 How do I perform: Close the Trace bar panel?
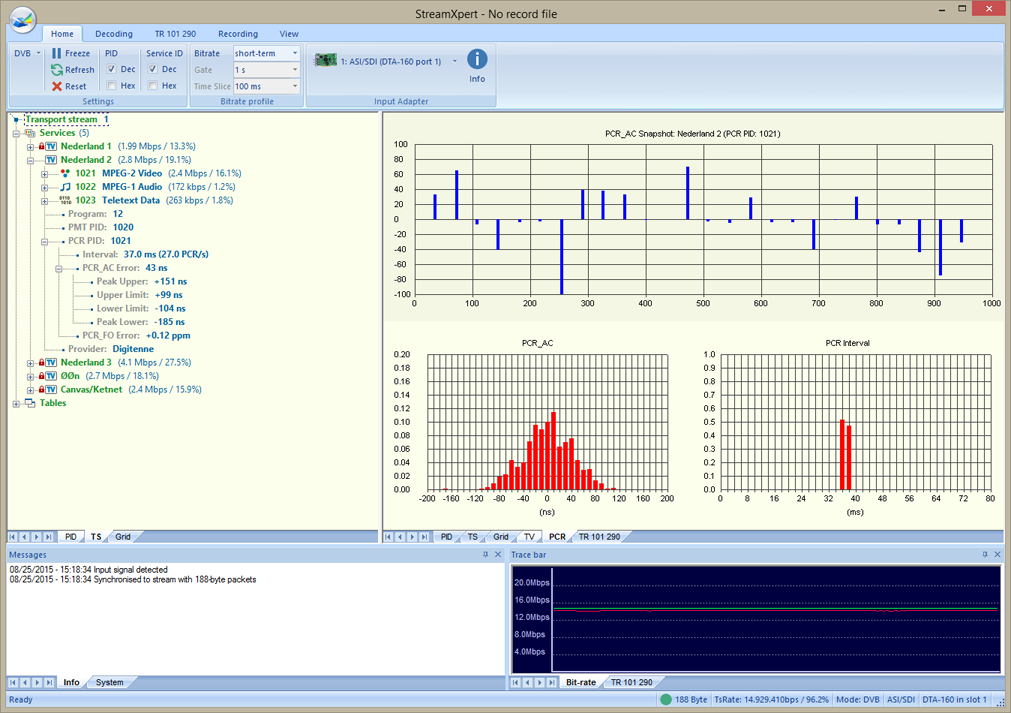click(x=997, y=554)
